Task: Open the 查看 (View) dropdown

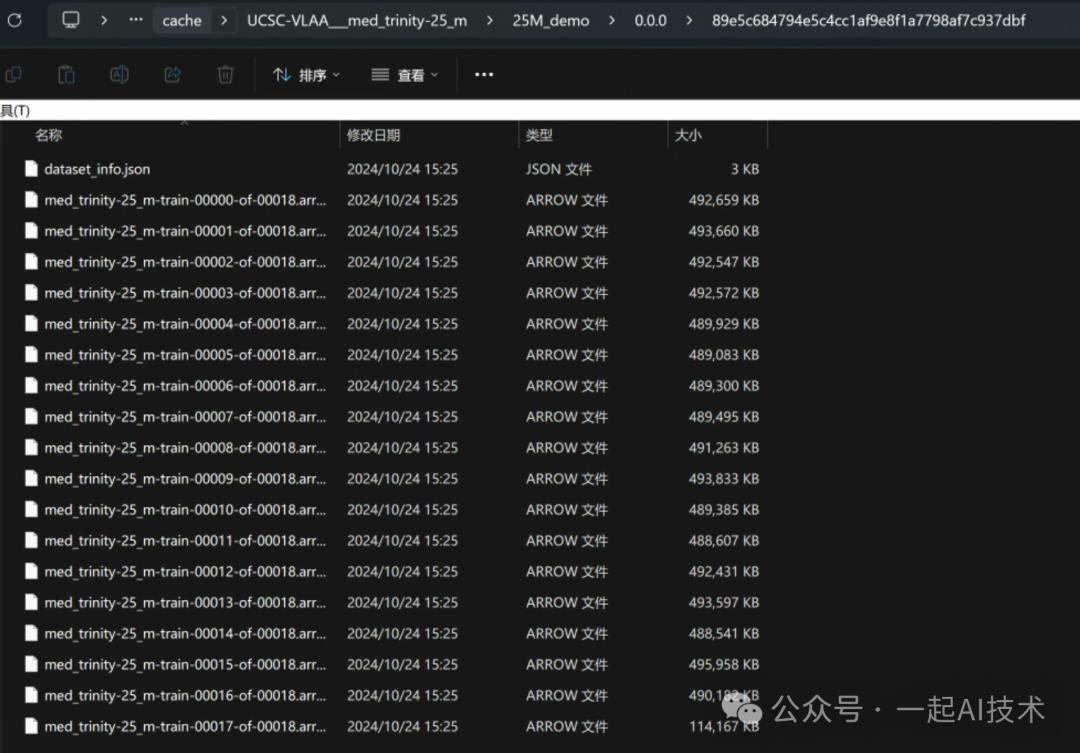Action: [405, 75]
